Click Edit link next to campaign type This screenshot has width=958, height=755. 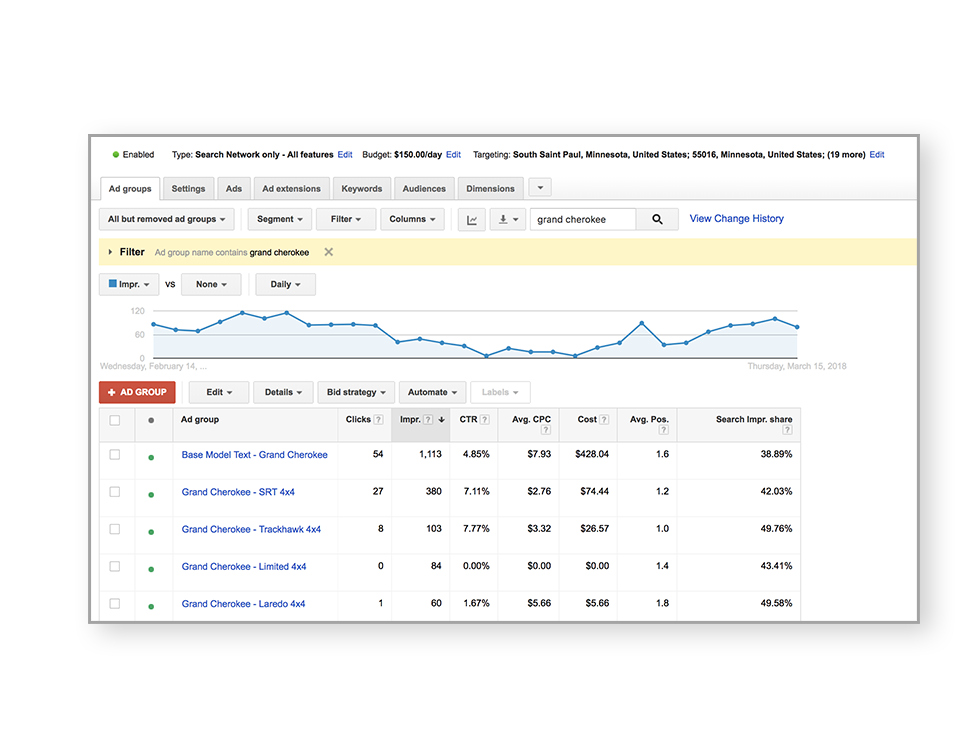pos(345,155)
